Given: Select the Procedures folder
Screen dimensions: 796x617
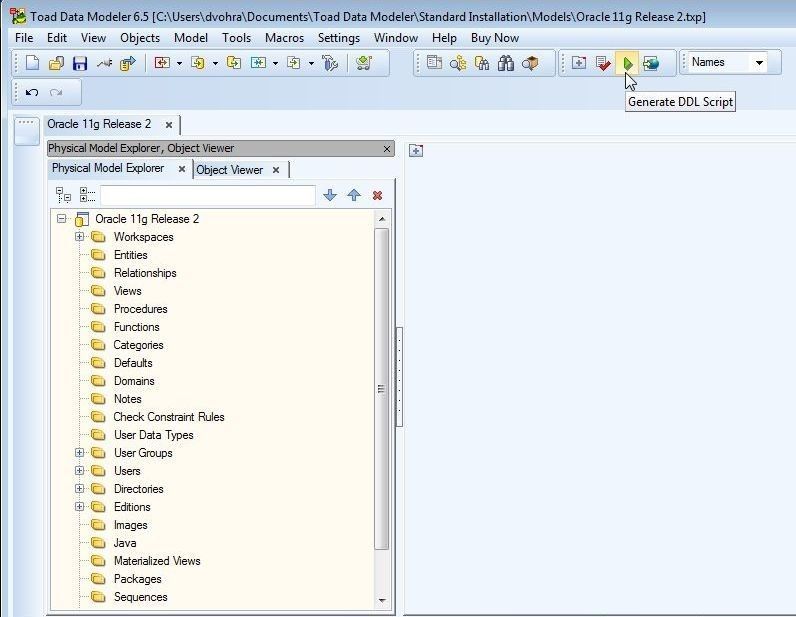Looking at the screenshot, I should tap(141, 309).
